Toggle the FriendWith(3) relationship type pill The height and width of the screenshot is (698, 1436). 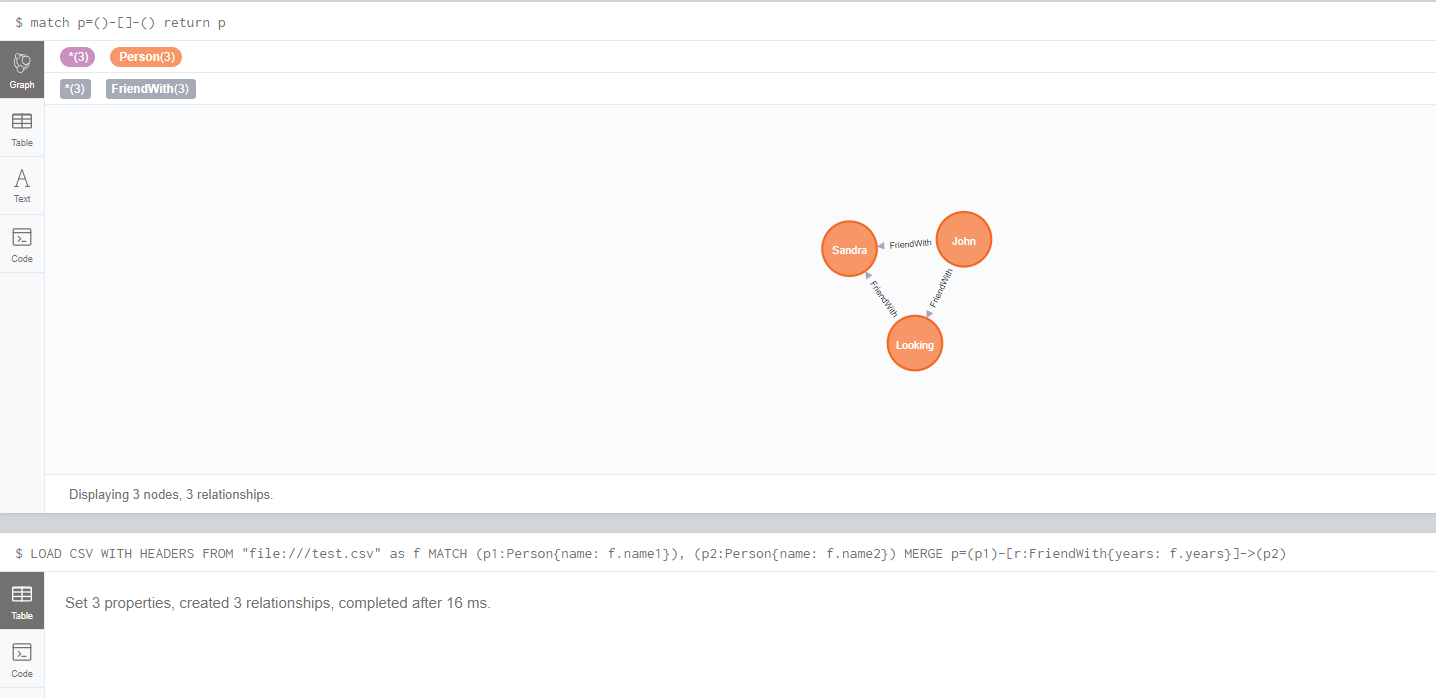(x=150, y=89)
